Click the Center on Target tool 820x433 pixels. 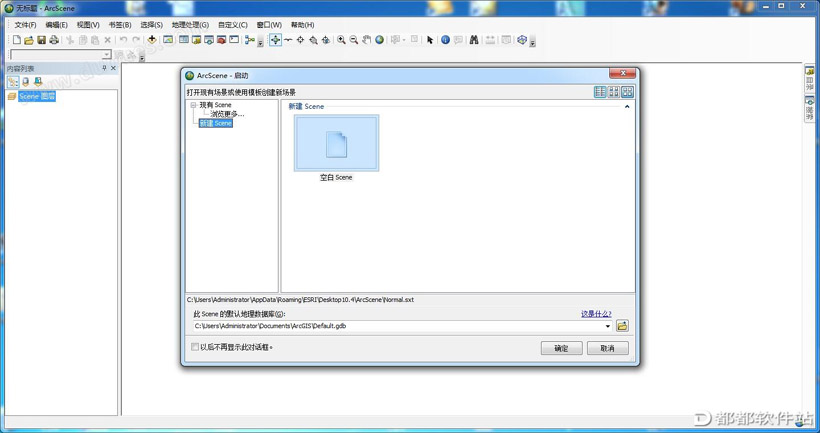tap(300, 40)
